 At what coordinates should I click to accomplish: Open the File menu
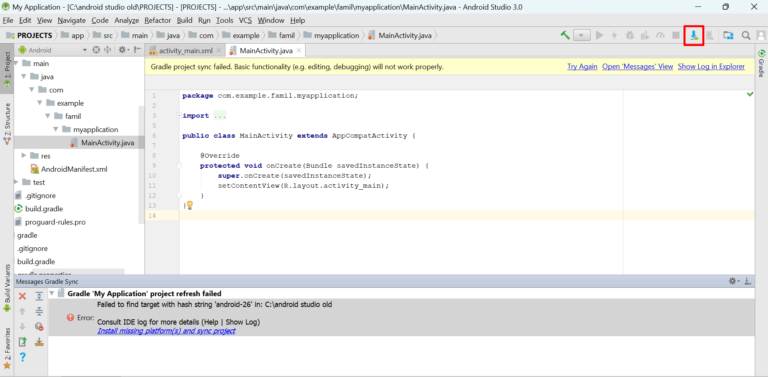(x=8, y=21)
